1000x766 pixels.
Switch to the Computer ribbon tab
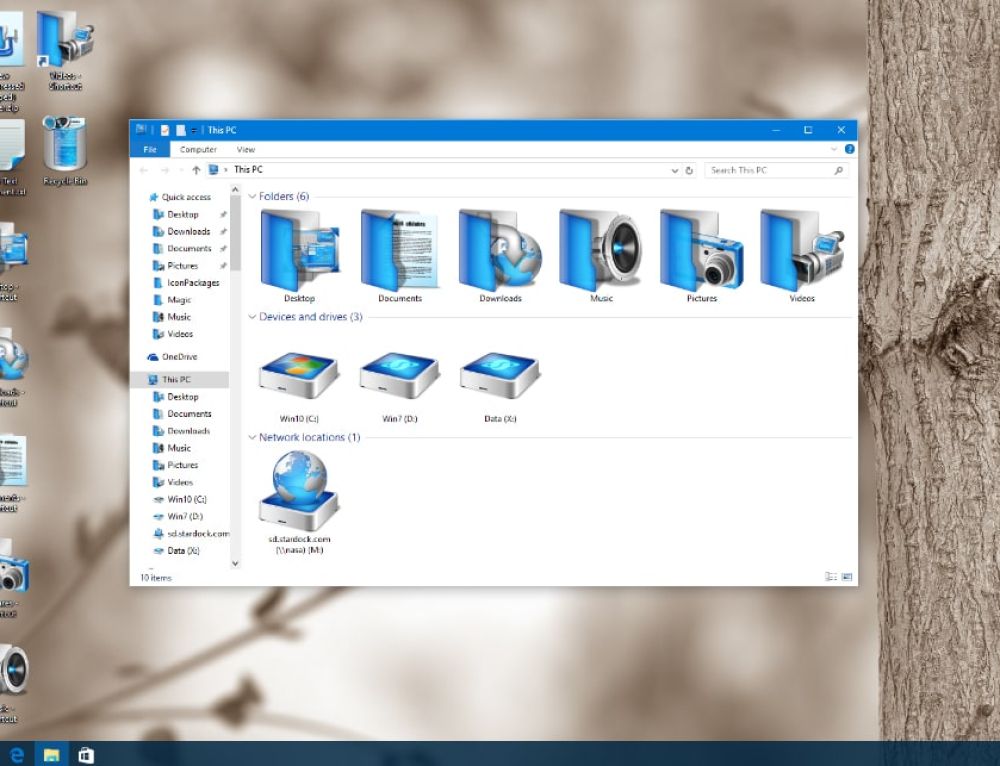tap(198, 148)
